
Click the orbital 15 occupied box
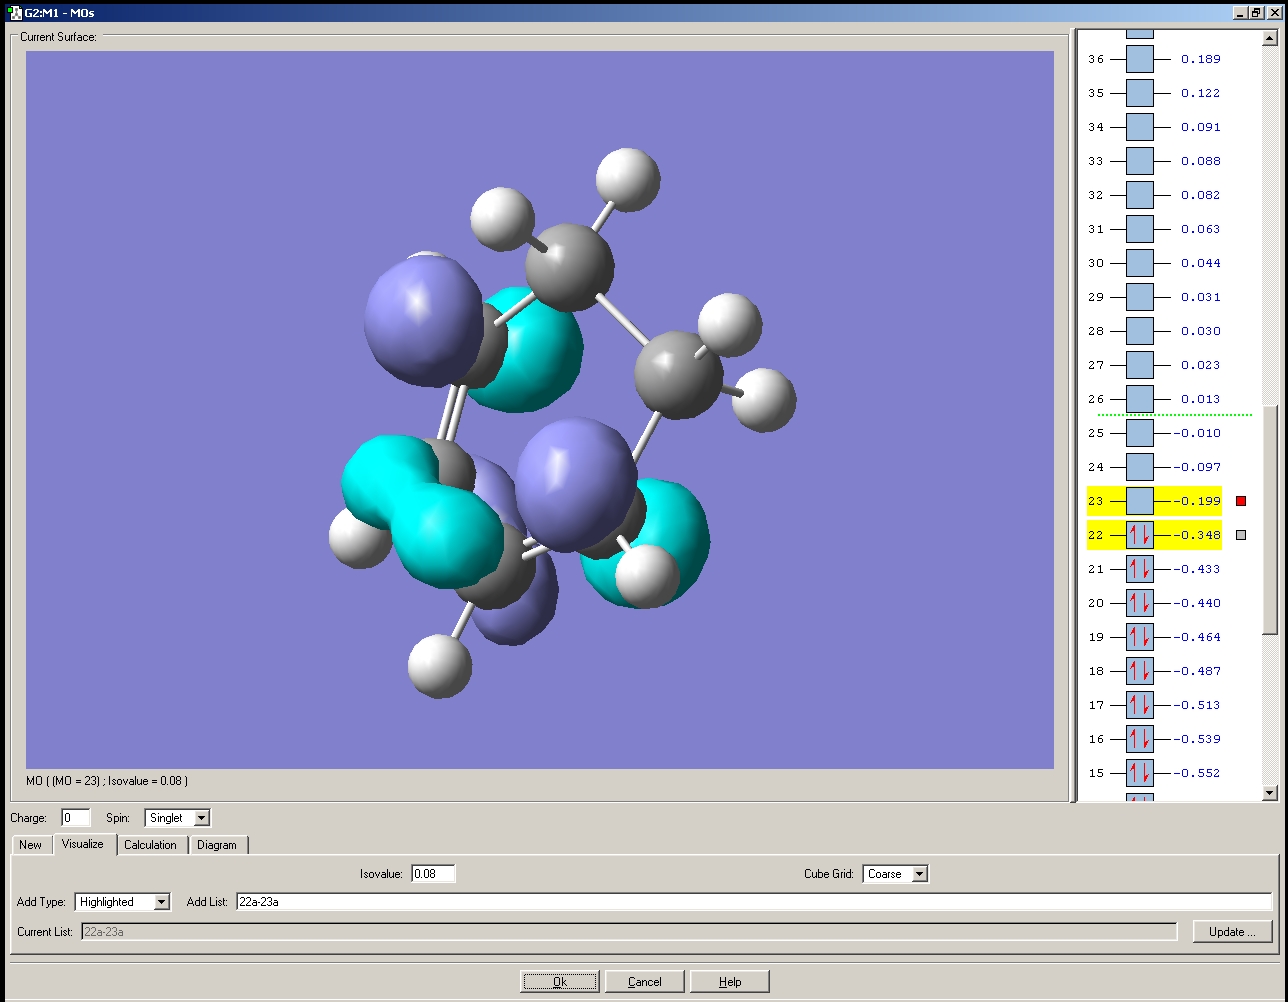click(x=1140, y=773)
